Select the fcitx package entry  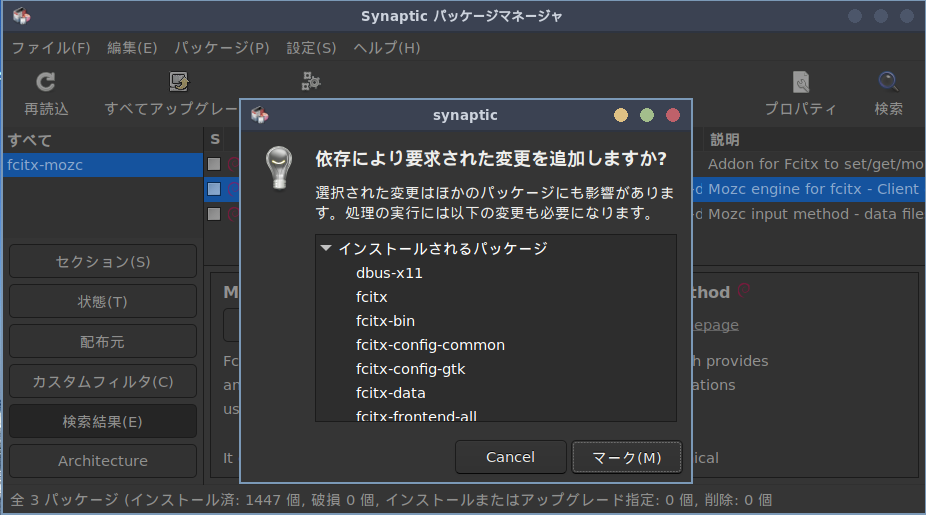coord(371,296)
